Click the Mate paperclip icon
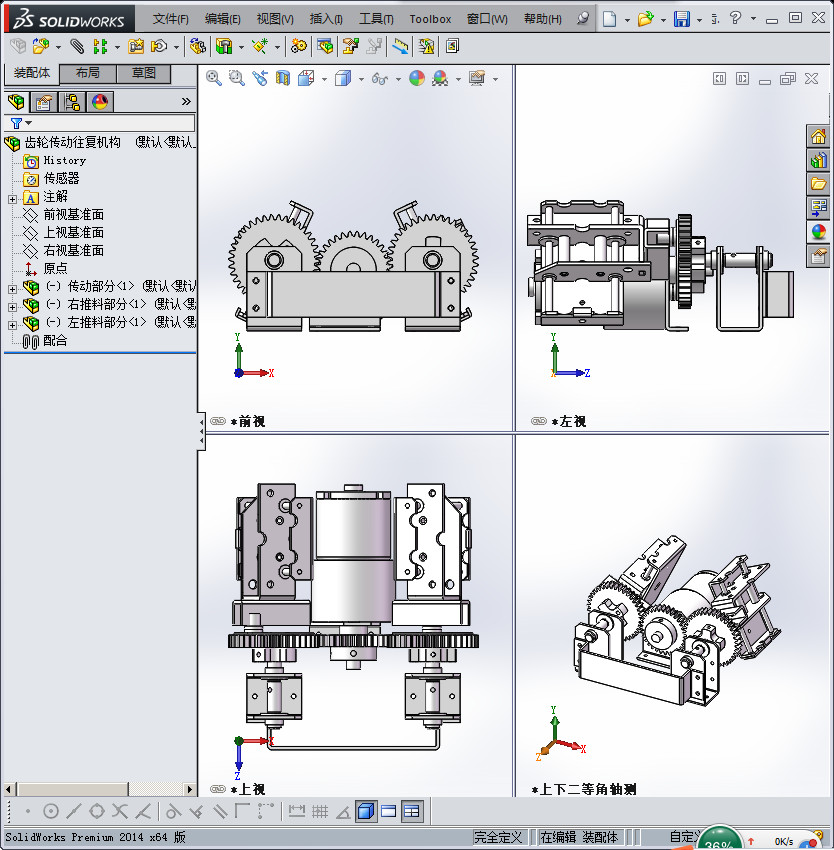Screen dimensions: 834x850 77,47
